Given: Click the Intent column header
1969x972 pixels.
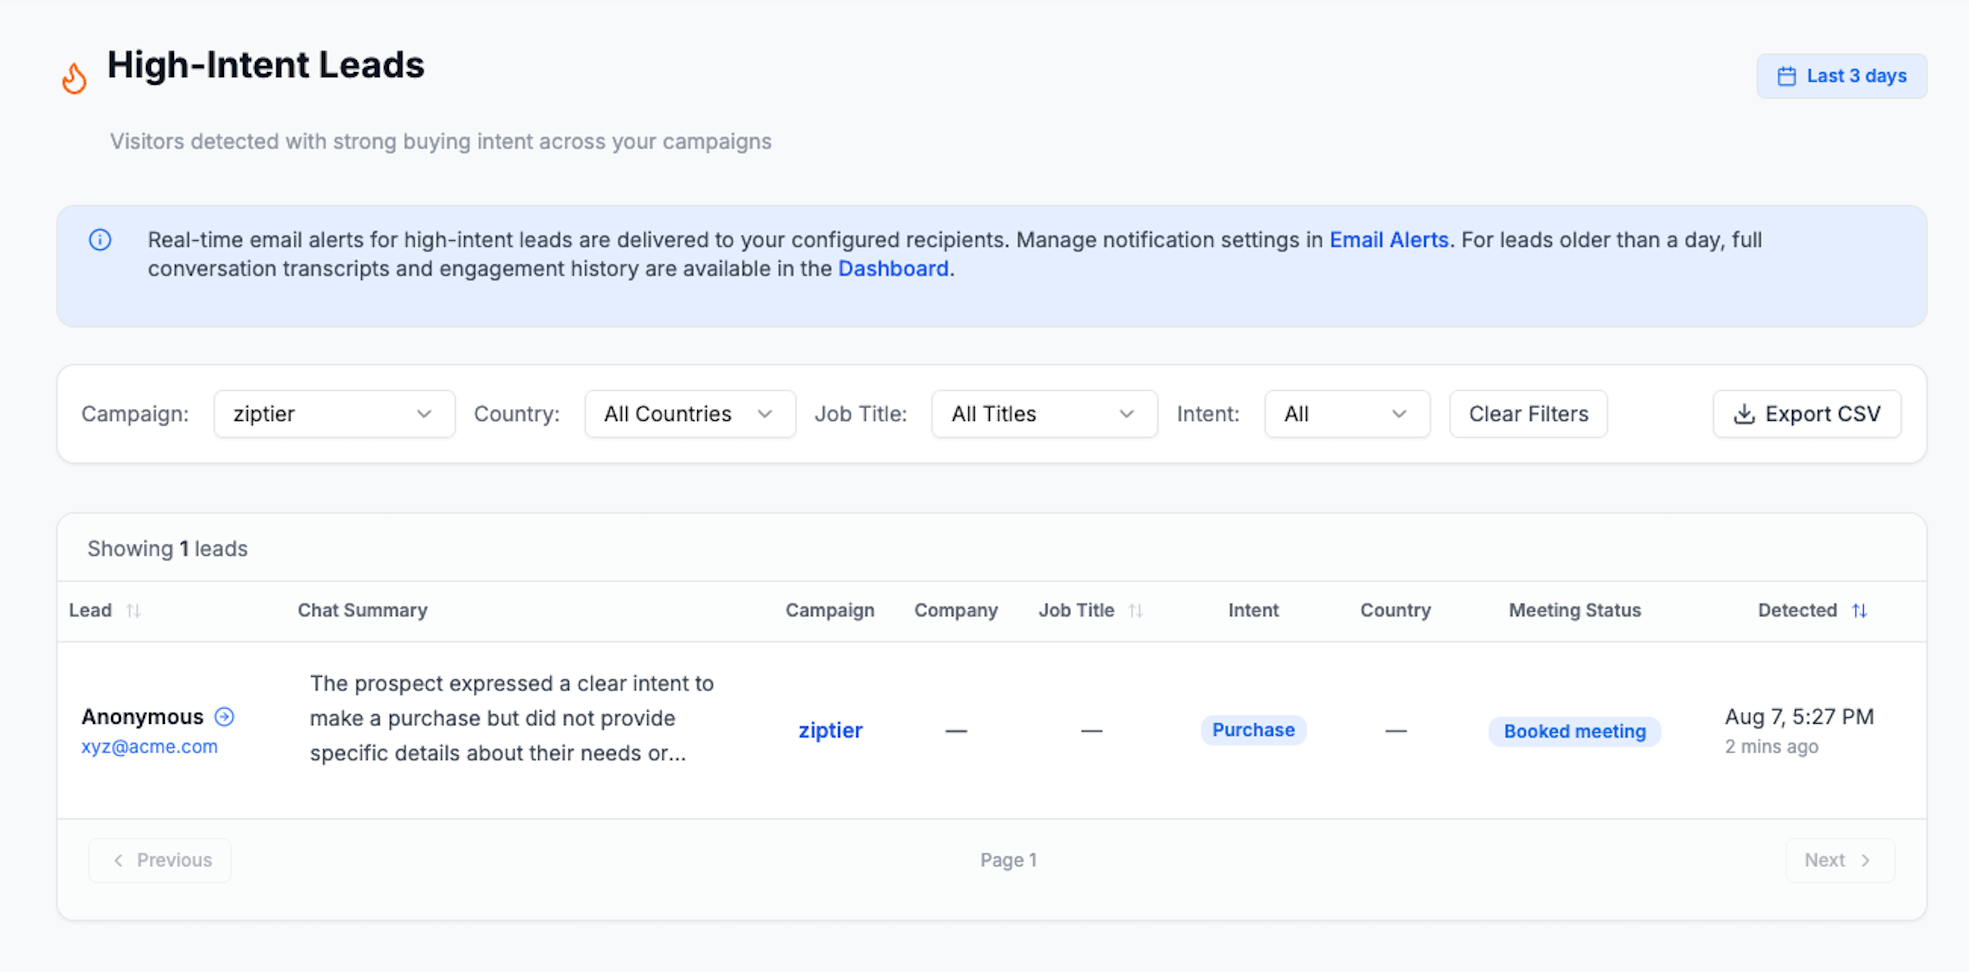Looking at the screenshot, I should [1253, 610].
